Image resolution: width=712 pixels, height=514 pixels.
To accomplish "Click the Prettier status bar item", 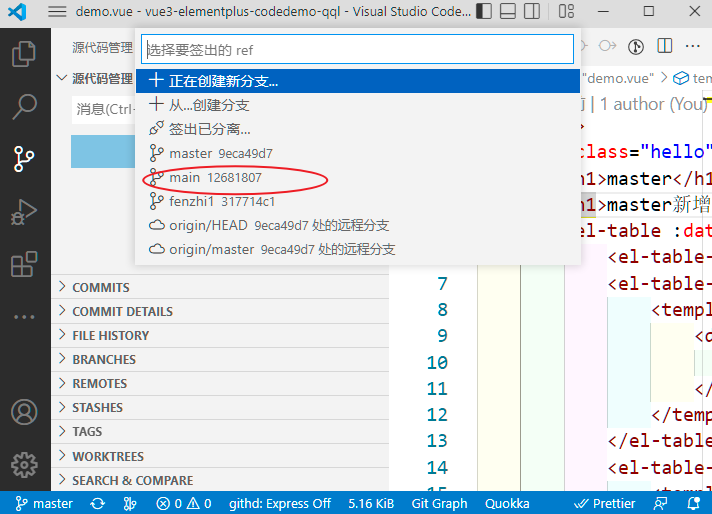I will coord(604,503).
